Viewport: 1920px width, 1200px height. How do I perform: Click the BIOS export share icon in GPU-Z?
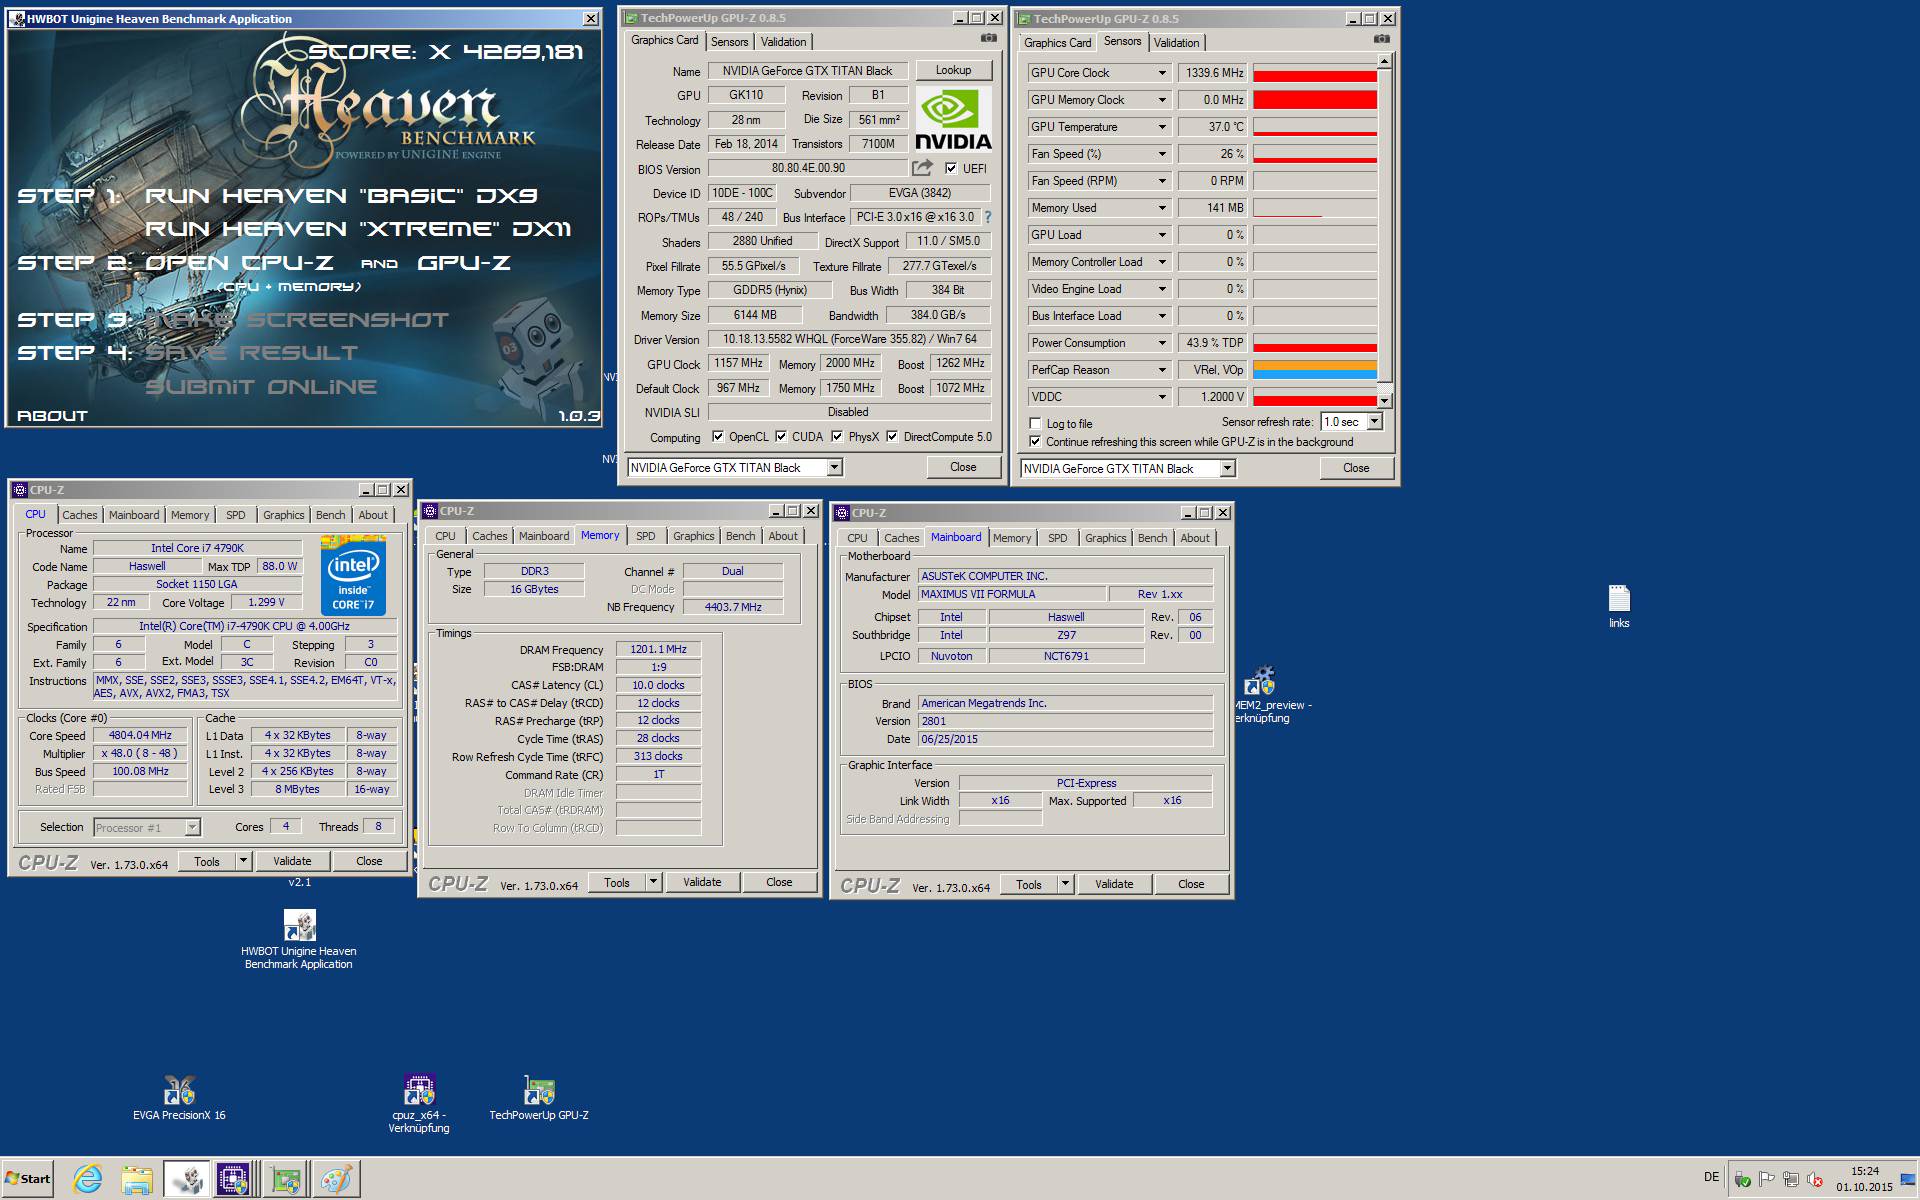point(922,168)
